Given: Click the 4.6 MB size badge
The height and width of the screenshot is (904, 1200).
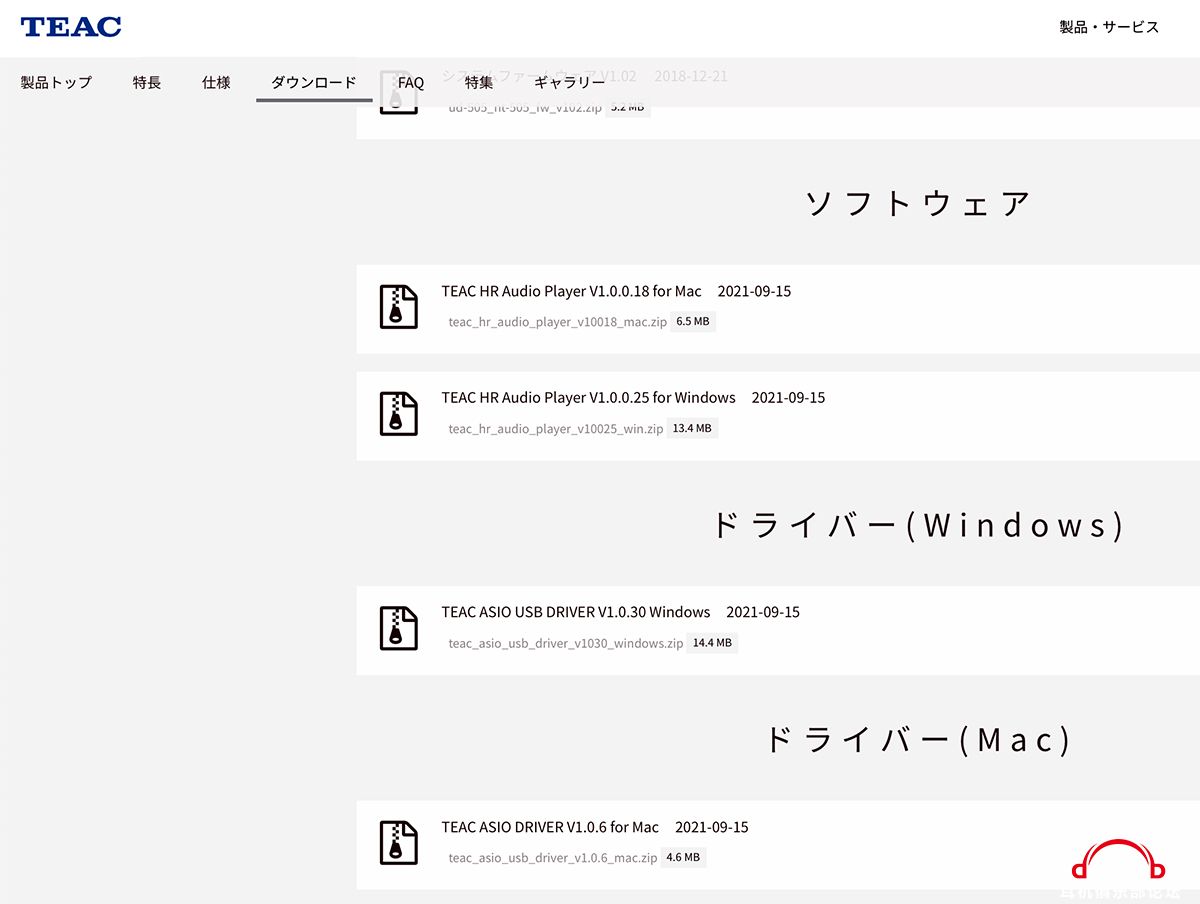Looking at the screenshot, I should click(683, 857).
